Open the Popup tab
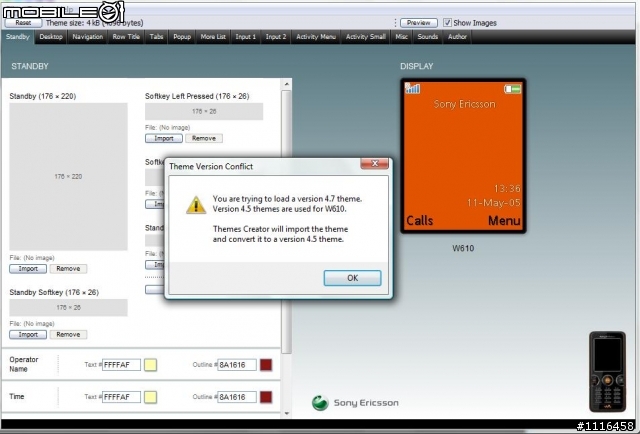This screenshot has width=640, height=434. click(182, 37)
